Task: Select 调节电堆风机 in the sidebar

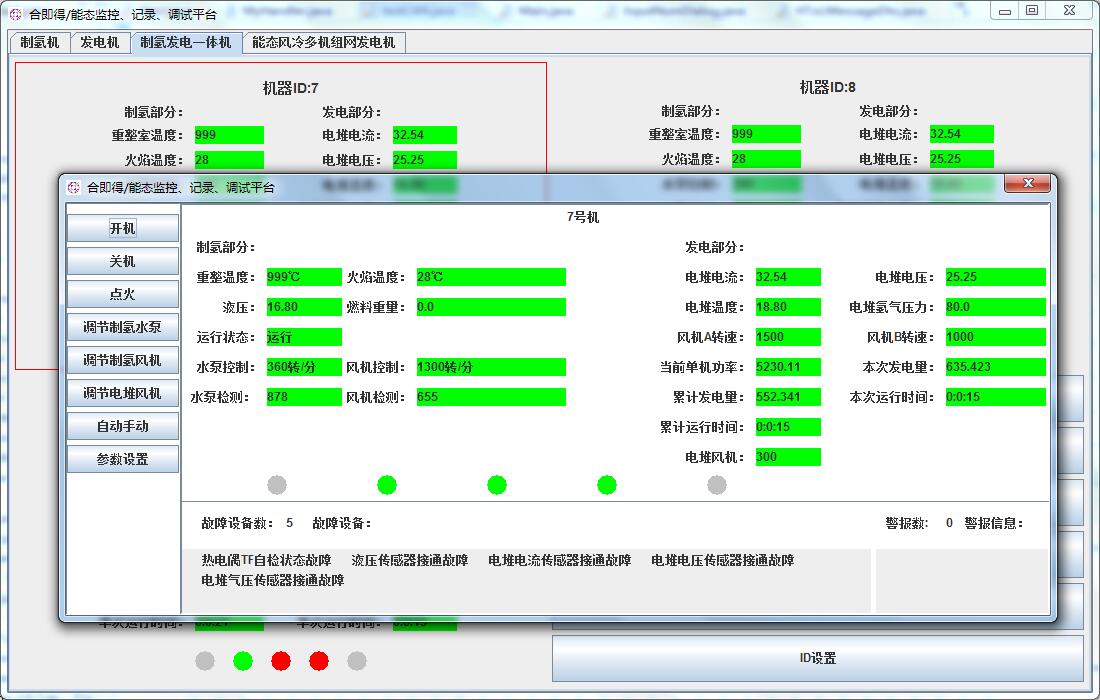Action: 122,393
